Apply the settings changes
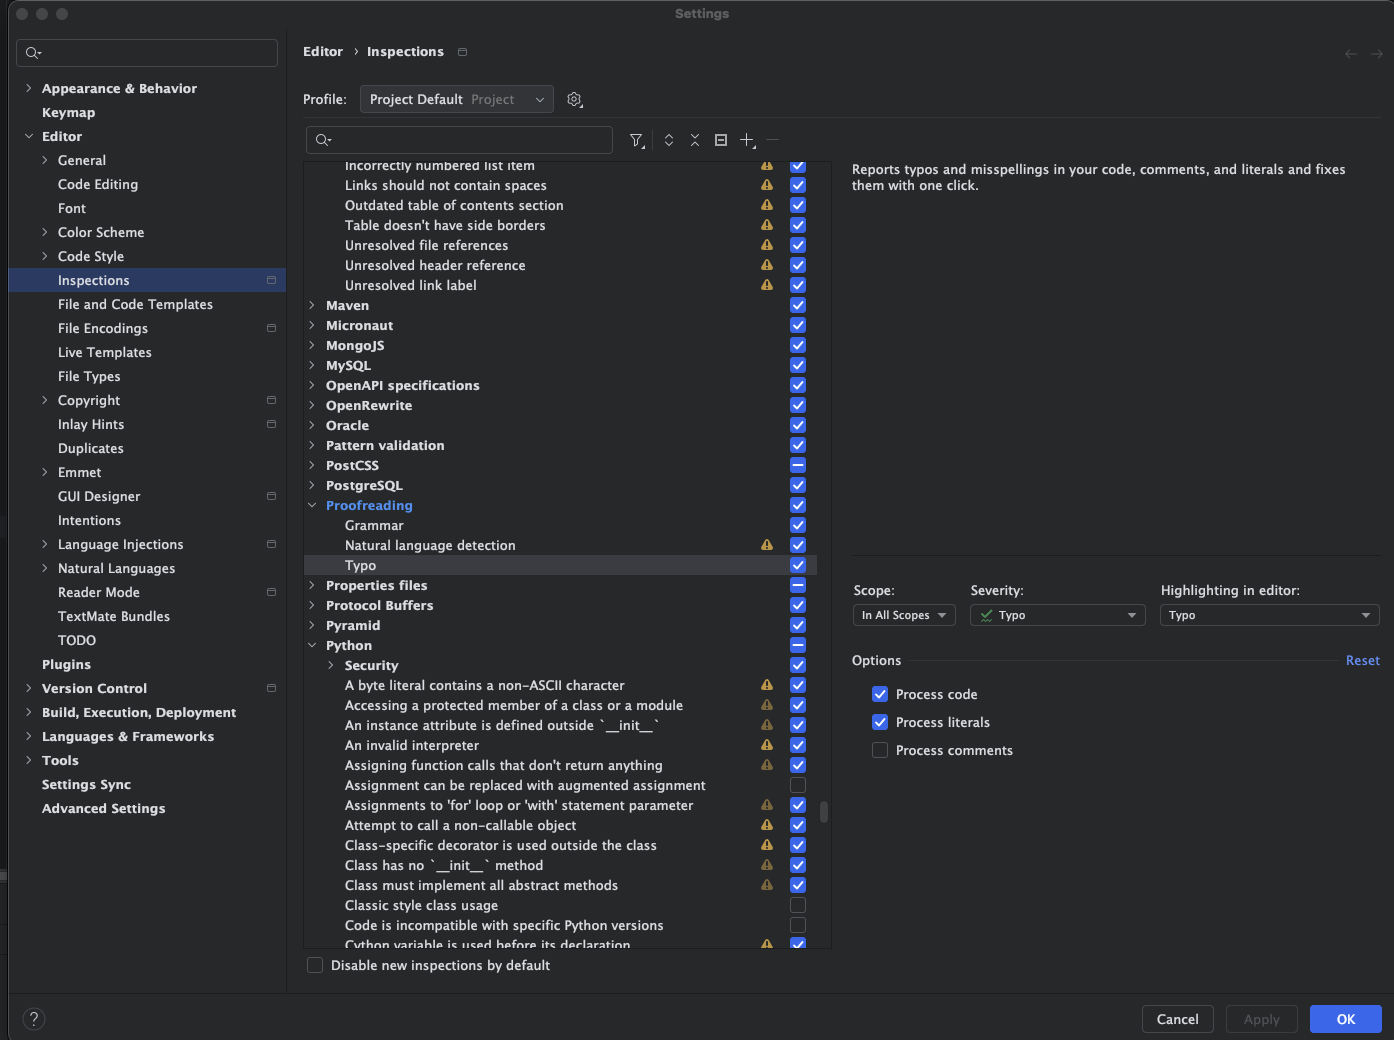1394x1040 pixels. 1261,1019
